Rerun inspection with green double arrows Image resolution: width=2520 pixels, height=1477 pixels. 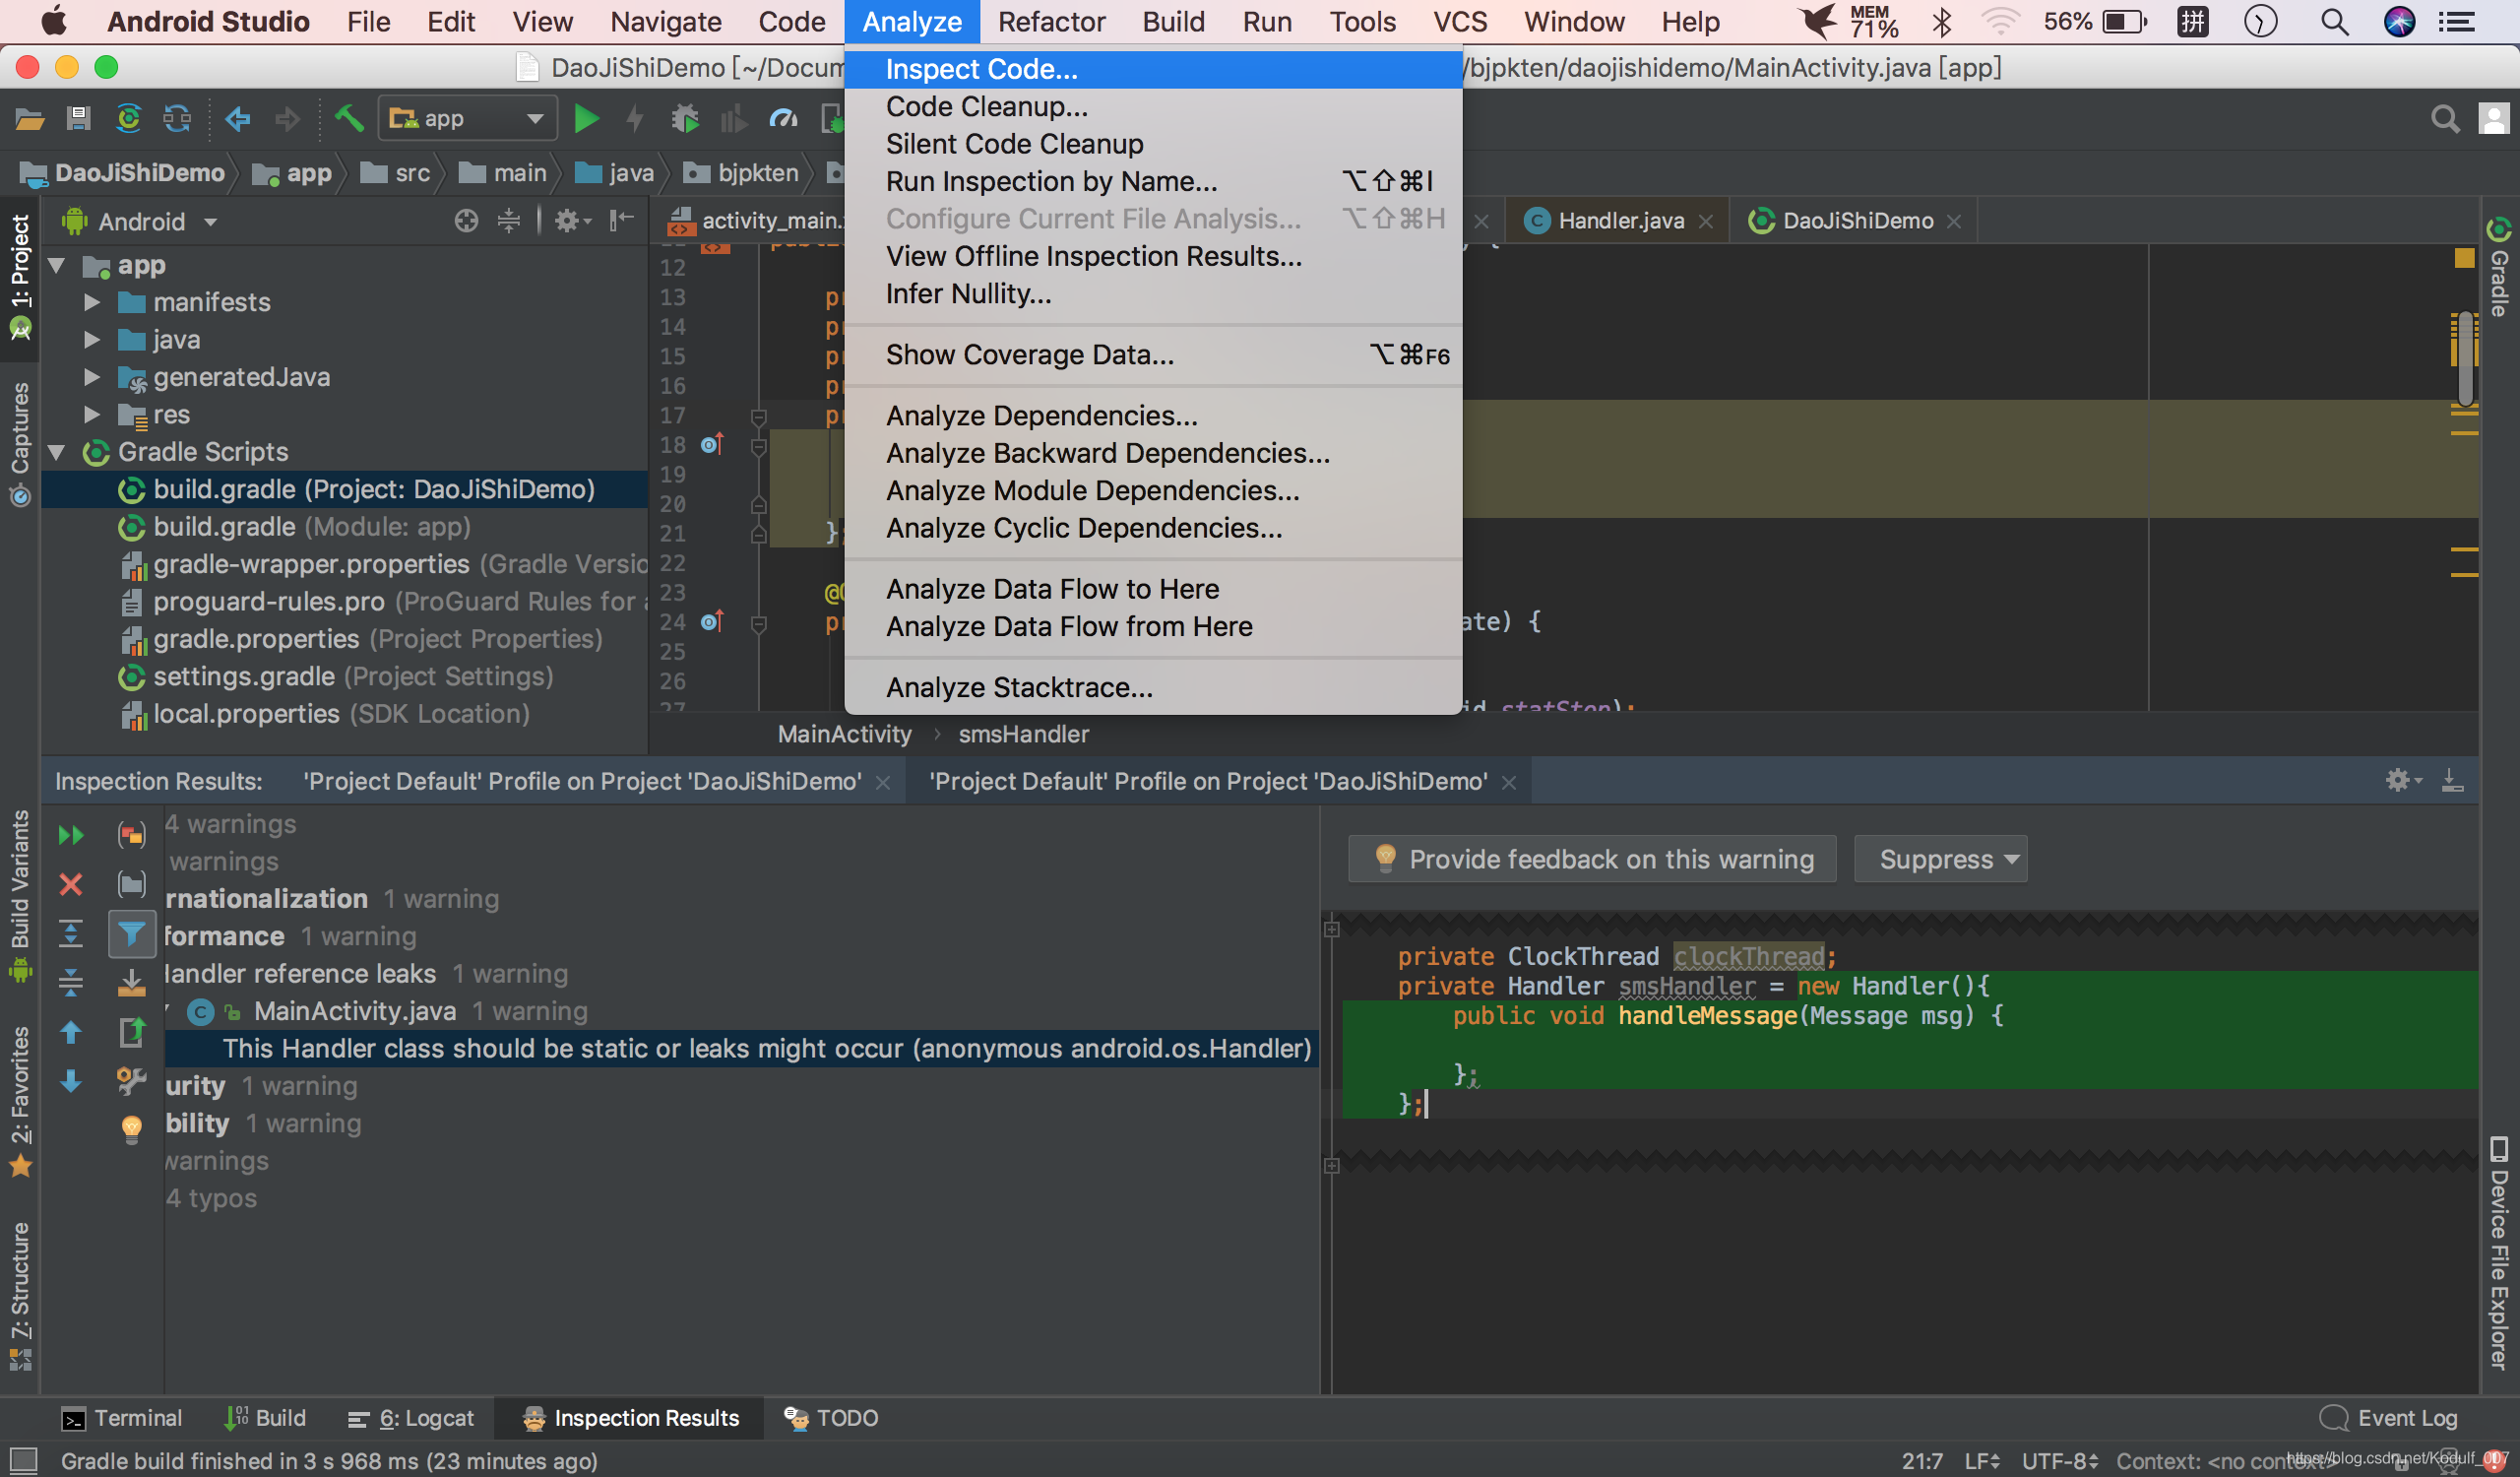tap(71, 834)
